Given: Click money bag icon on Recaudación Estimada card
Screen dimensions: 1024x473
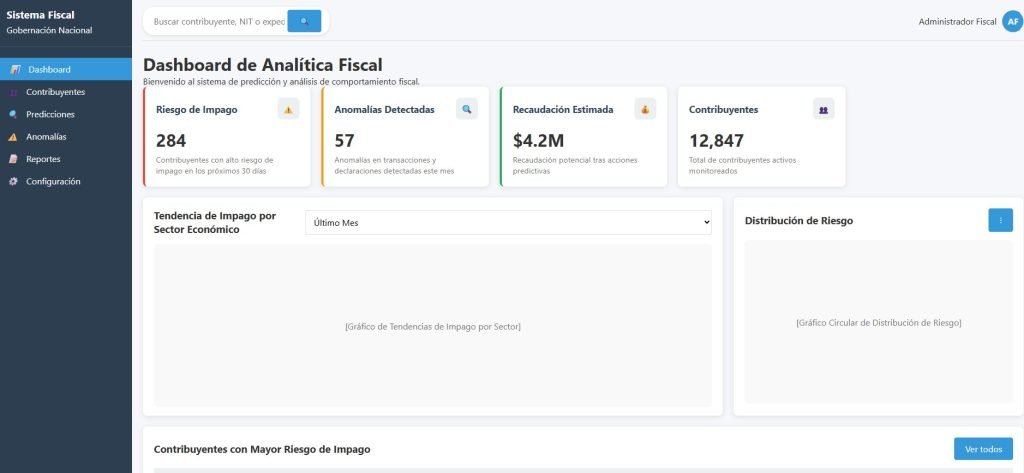Looking at the screenshot, I should [645, 110].
